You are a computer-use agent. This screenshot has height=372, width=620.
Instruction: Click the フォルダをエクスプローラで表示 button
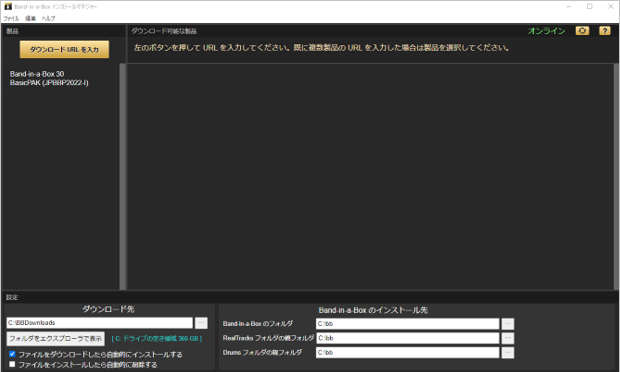coord(55,339)
